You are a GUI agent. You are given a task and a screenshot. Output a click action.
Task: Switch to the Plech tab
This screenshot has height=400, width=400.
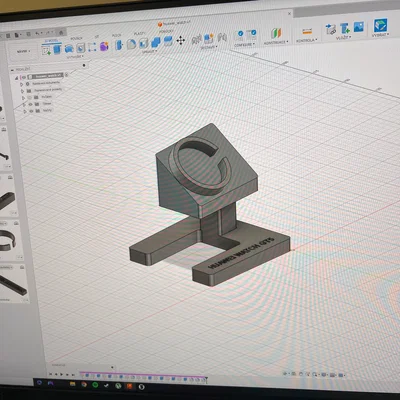point(117,35)
